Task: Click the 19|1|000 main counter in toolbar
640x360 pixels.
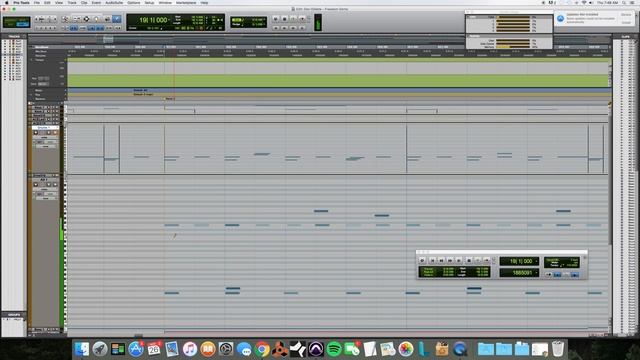Action: (154, 20)
